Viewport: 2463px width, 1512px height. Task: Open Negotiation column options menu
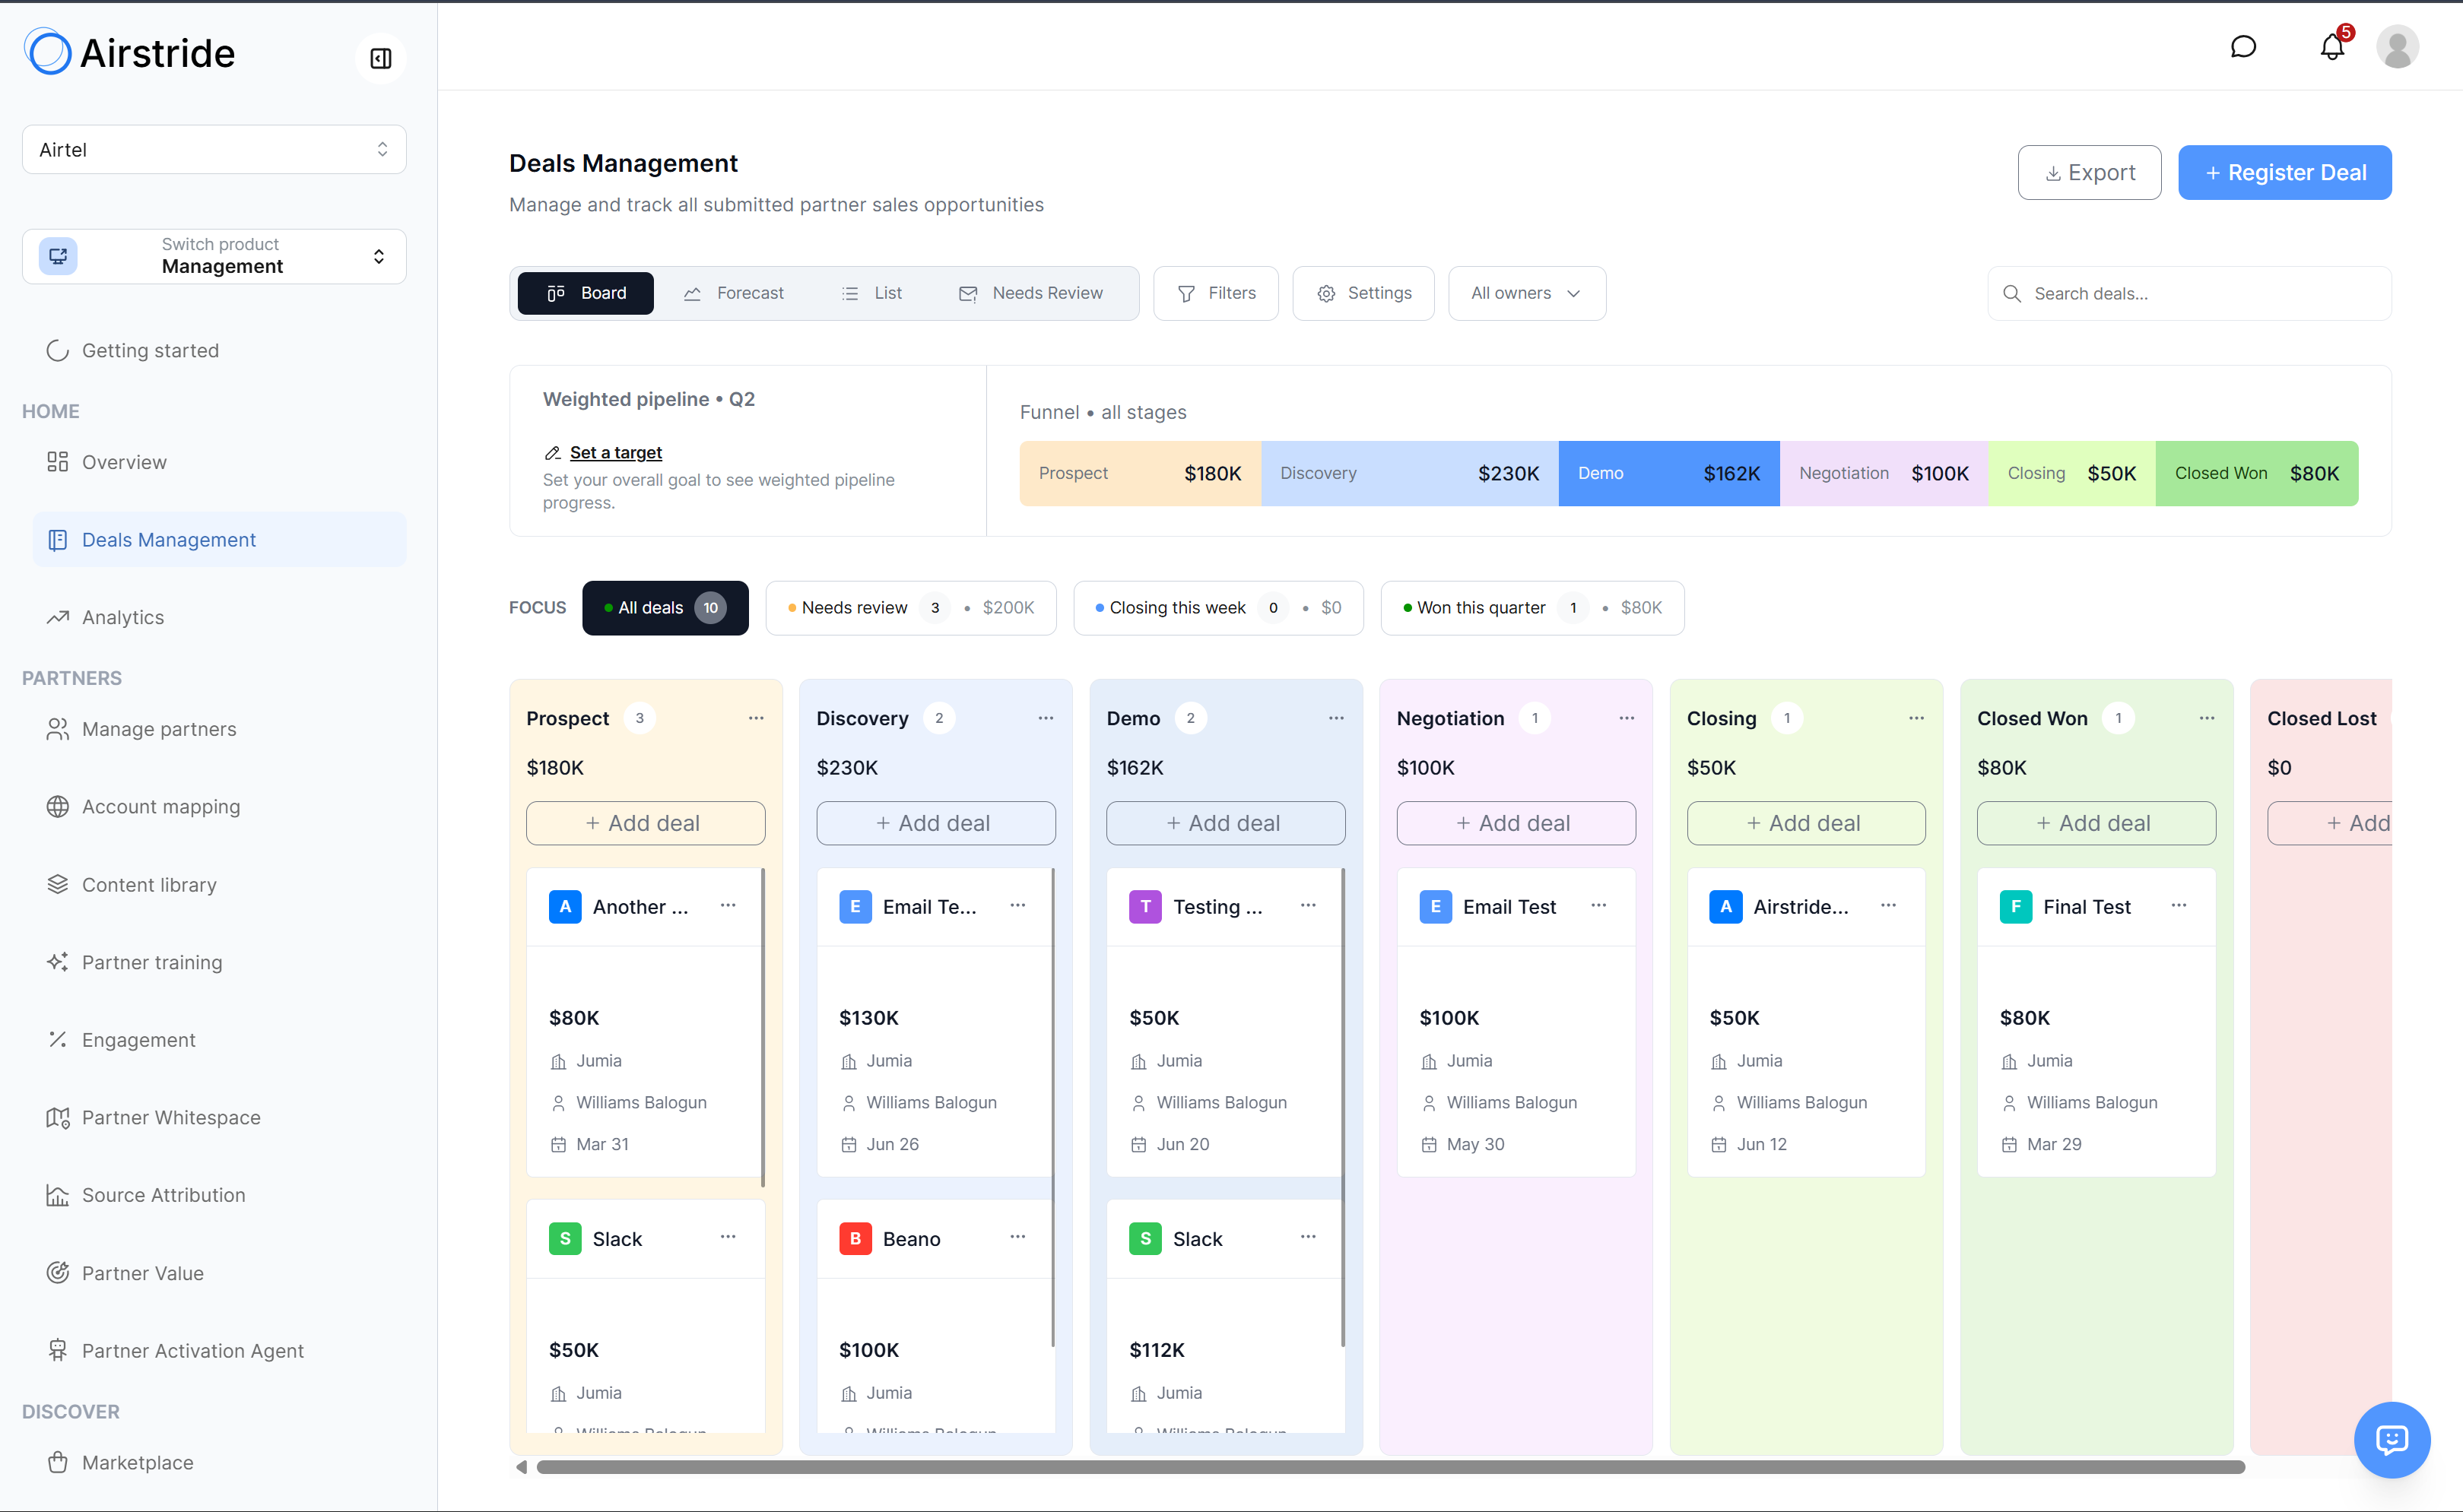[x=1627, y=718]
